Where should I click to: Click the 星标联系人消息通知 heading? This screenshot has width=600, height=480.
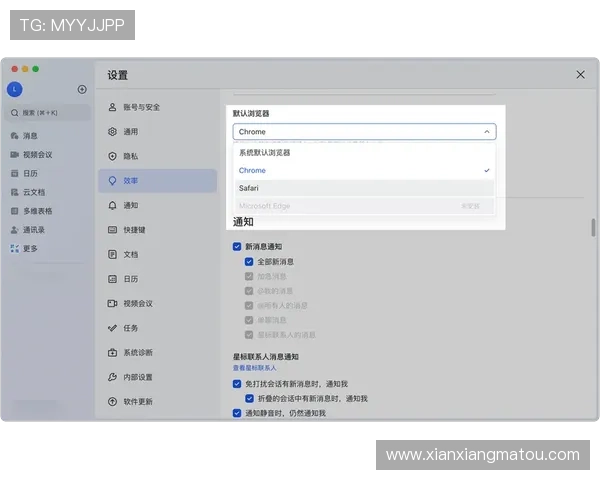point(266,357)
